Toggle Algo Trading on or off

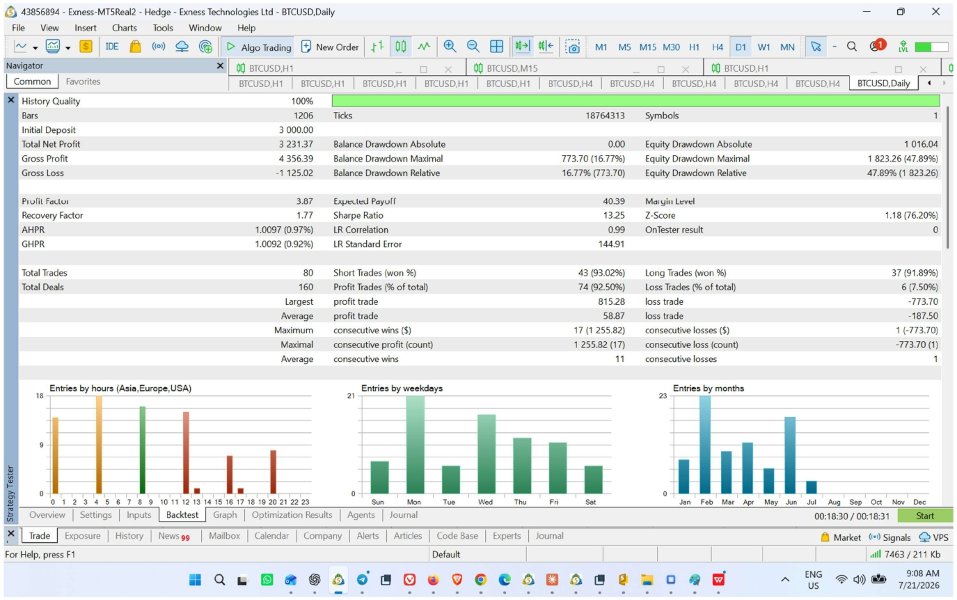pyautogui.click(x=258, y=47)
